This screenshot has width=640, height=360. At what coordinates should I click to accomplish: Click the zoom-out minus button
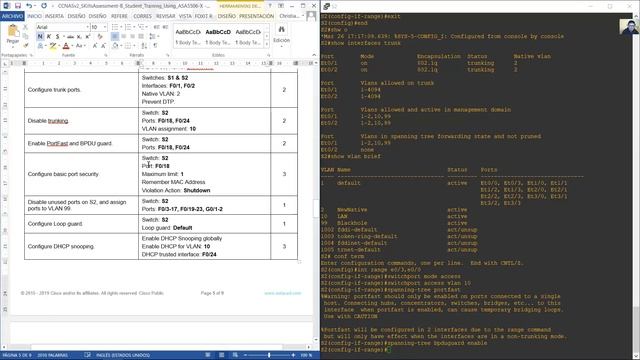pyautogui.click(x=245, y=355)
